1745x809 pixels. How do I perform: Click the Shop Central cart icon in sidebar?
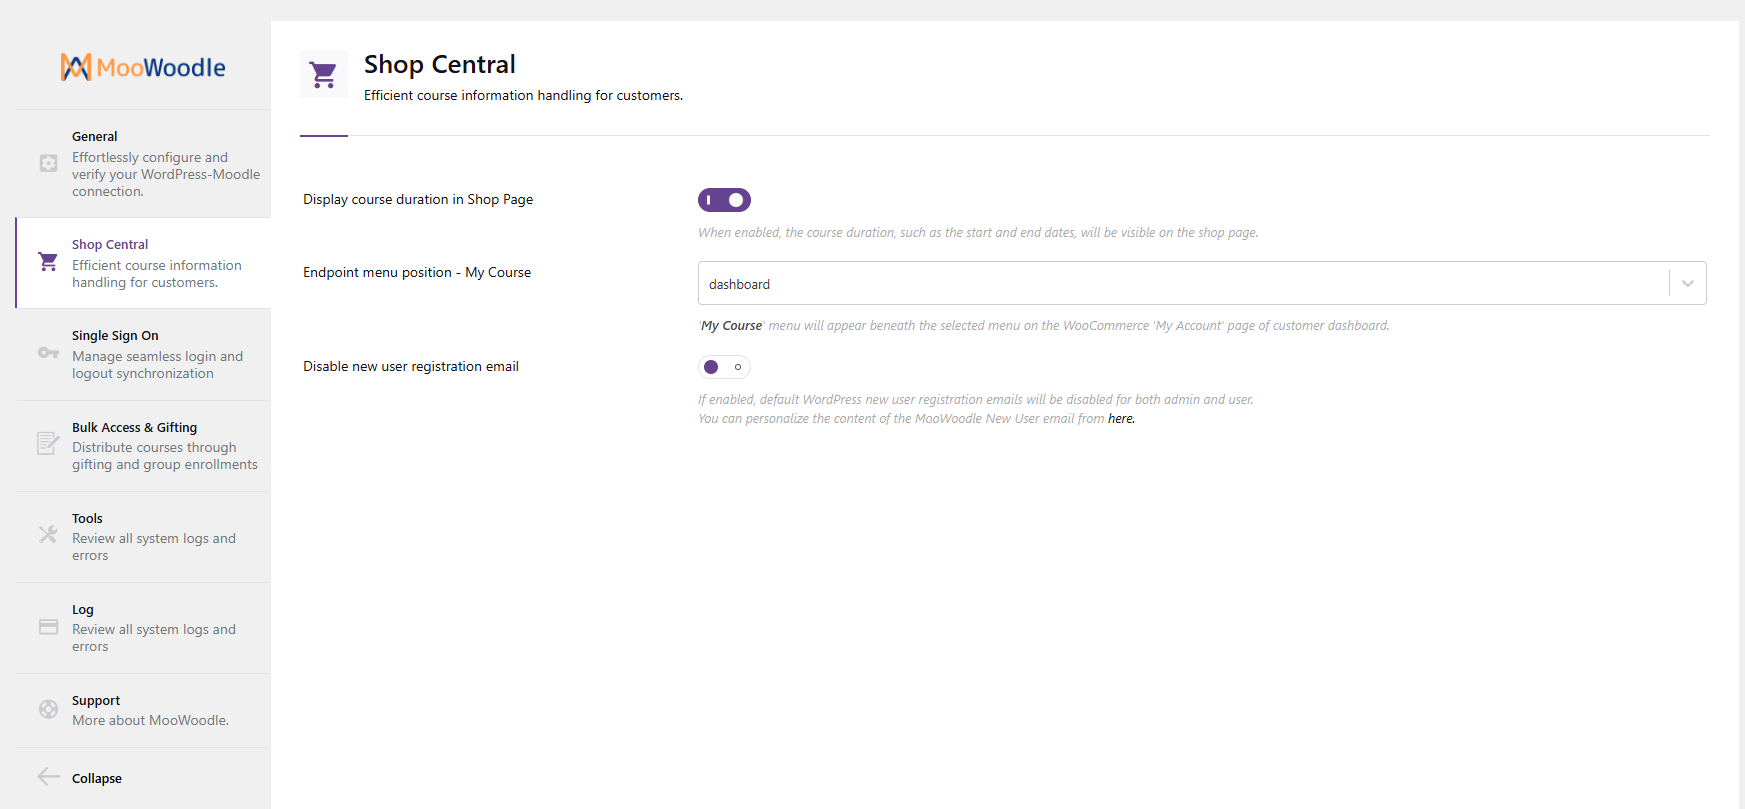click(48, 262)
